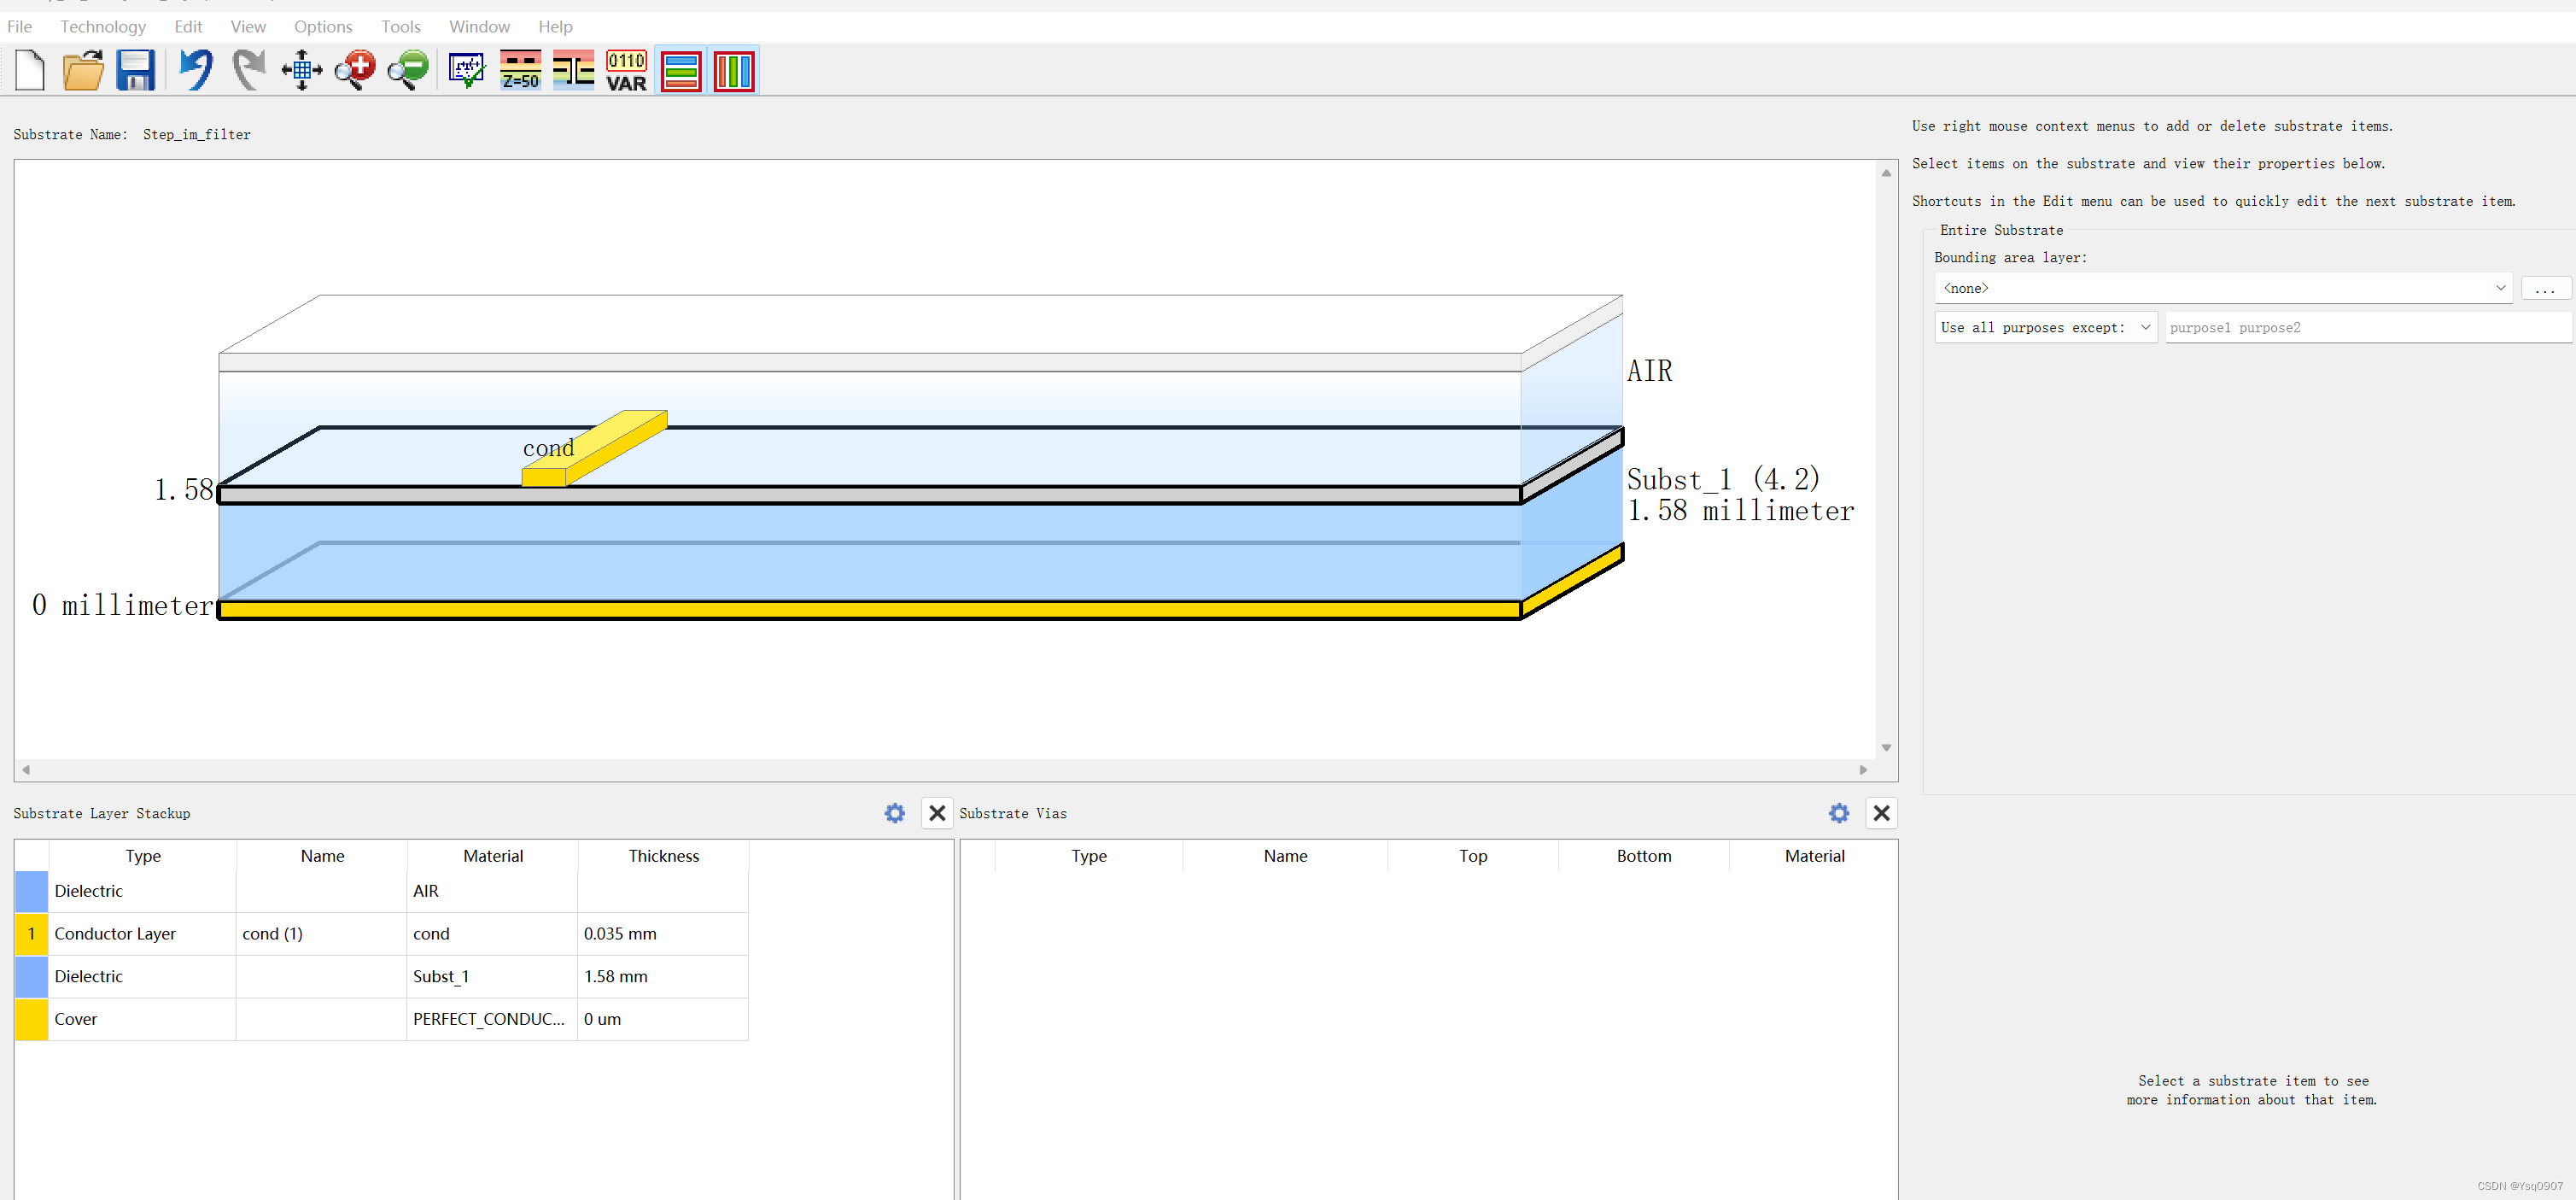2576x1200 pixels.
Task: Open the Technology menu
Action: [x=102, y=27]
